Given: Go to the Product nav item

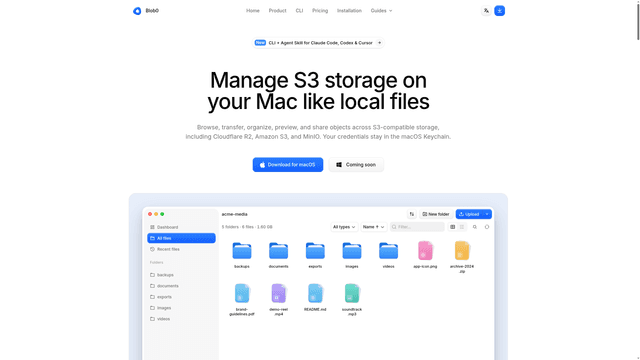Looking at the screenshot, I should [x=277, y=11].
